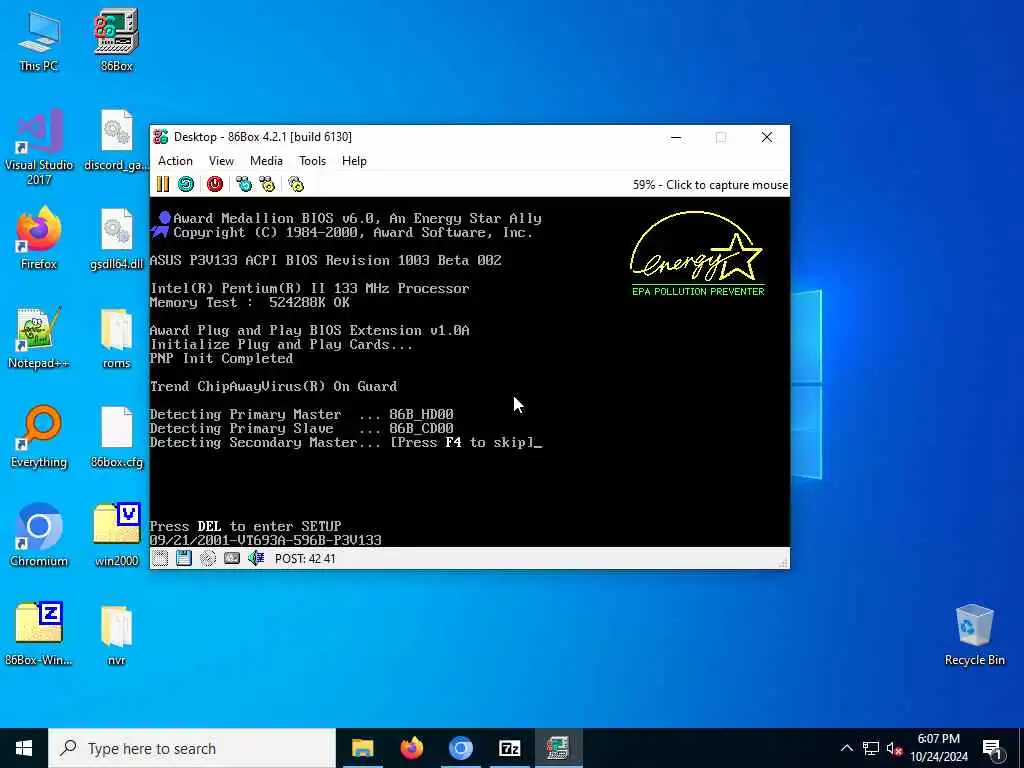Select the This PC desktop icon
The height and width of the screenshot is (768, 1024).
click(39, 40)
